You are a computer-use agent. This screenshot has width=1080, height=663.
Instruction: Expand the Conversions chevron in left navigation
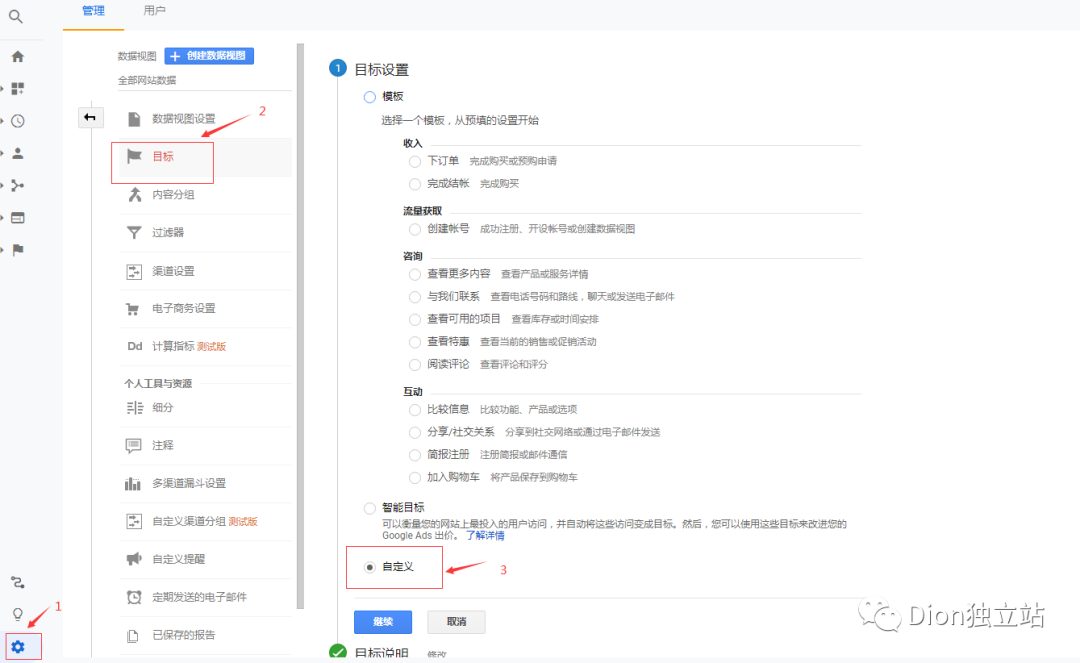click(x=16, y=249)
